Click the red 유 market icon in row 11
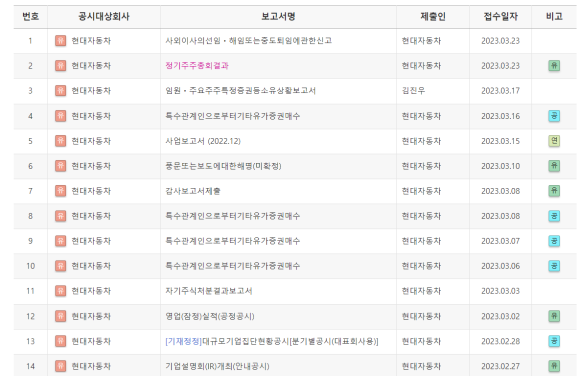The width and height of the screenshot is (580, 376). click(x=60, y=291)
